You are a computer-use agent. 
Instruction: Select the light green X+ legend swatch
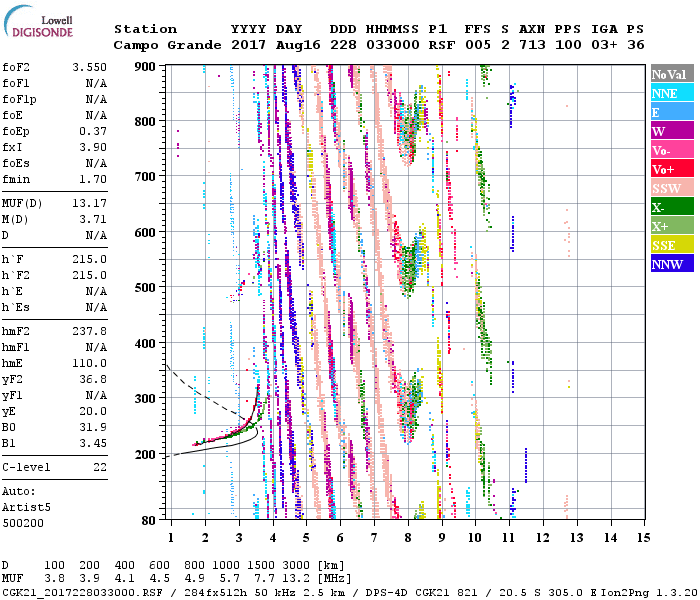pos(672,226)
